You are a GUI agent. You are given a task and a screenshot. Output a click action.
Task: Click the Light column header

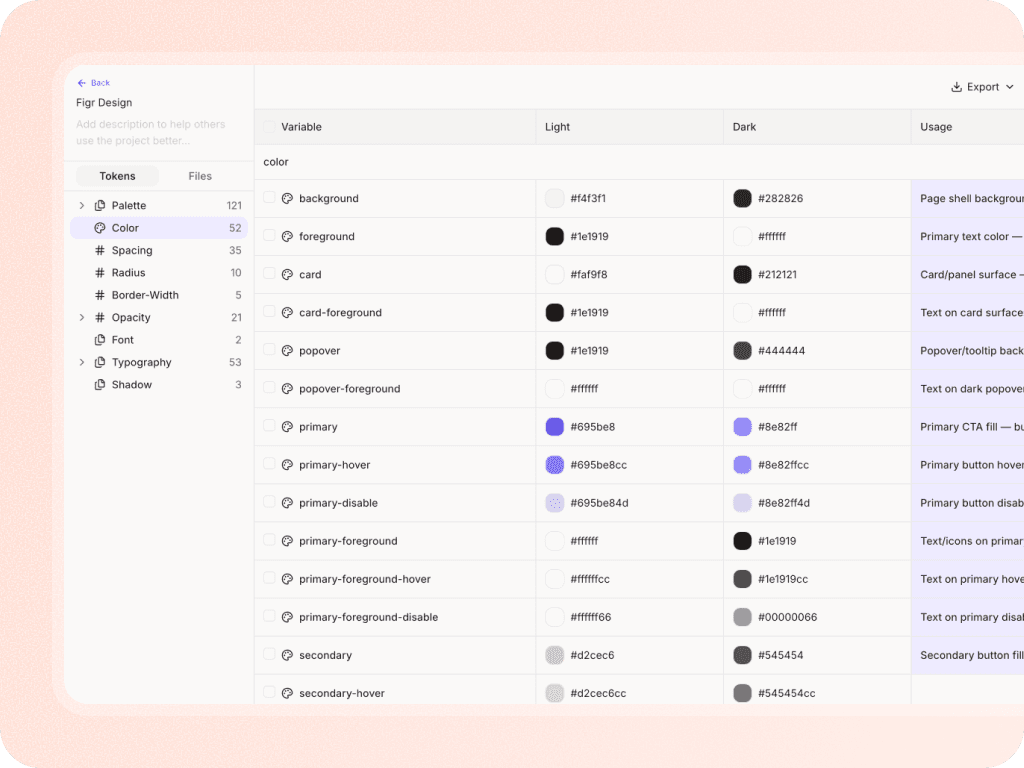point(558,127)
